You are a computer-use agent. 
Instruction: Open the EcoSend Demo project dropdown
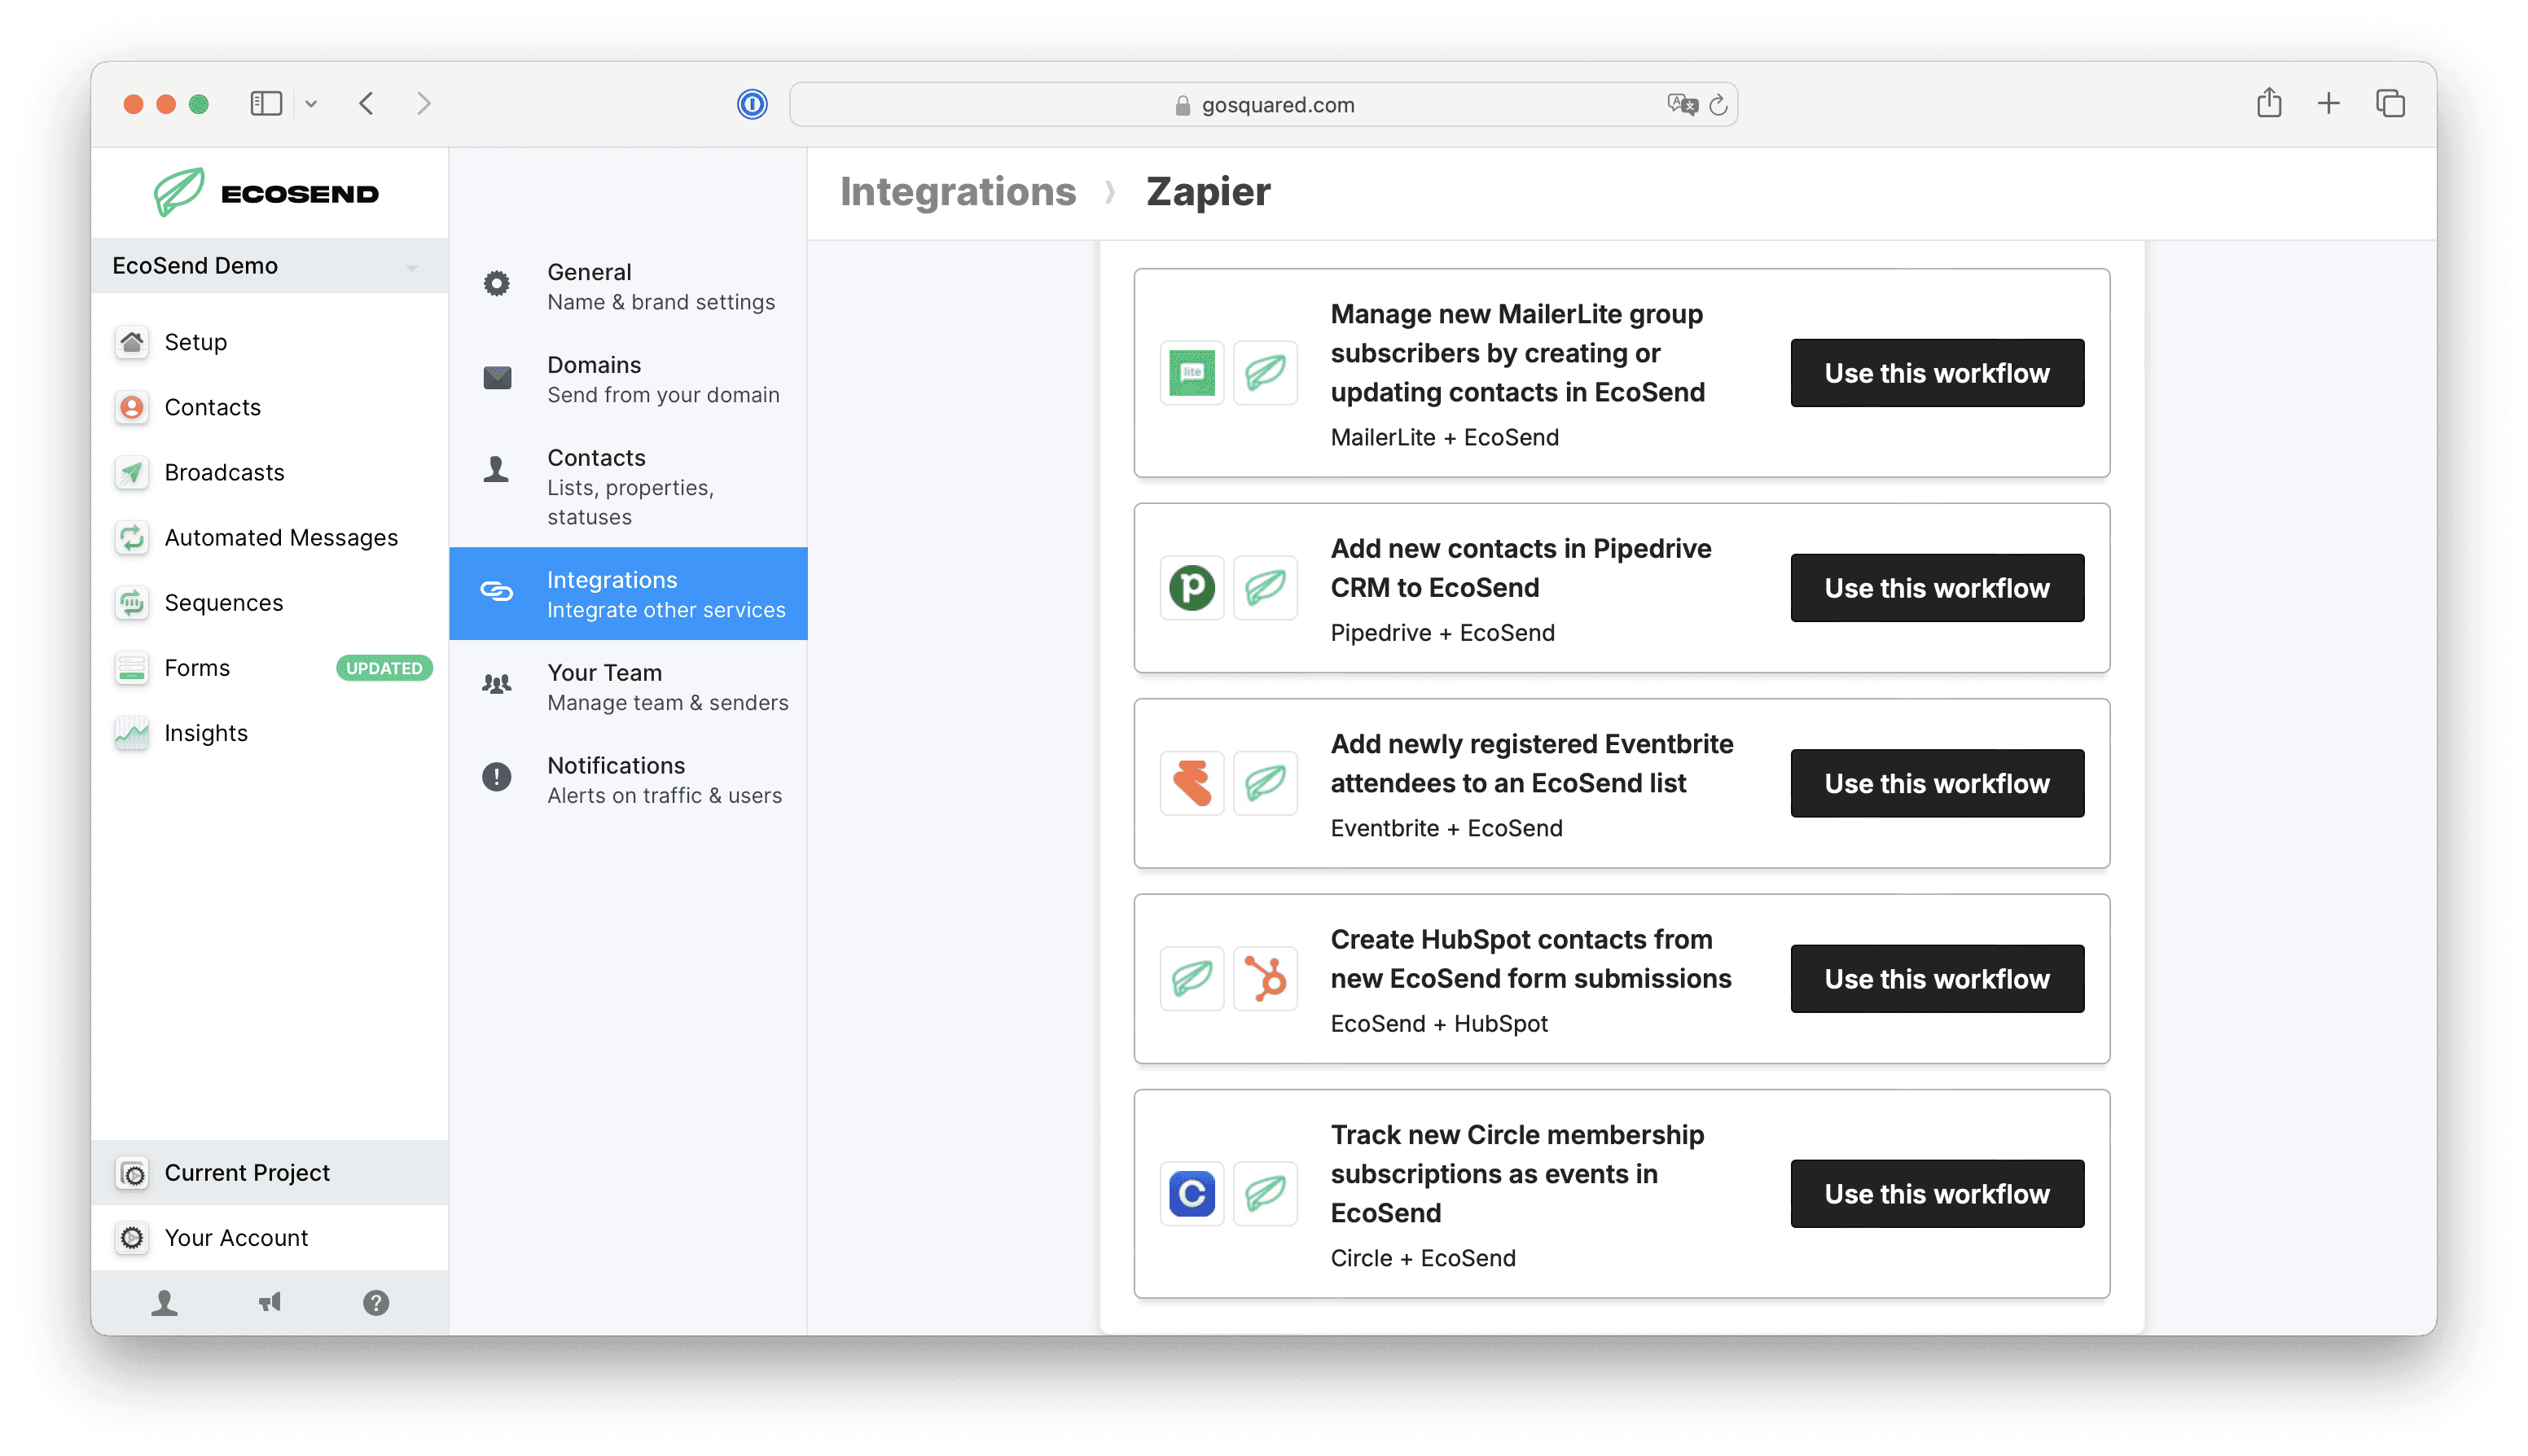pyautogui.click(x=269, y=266)
